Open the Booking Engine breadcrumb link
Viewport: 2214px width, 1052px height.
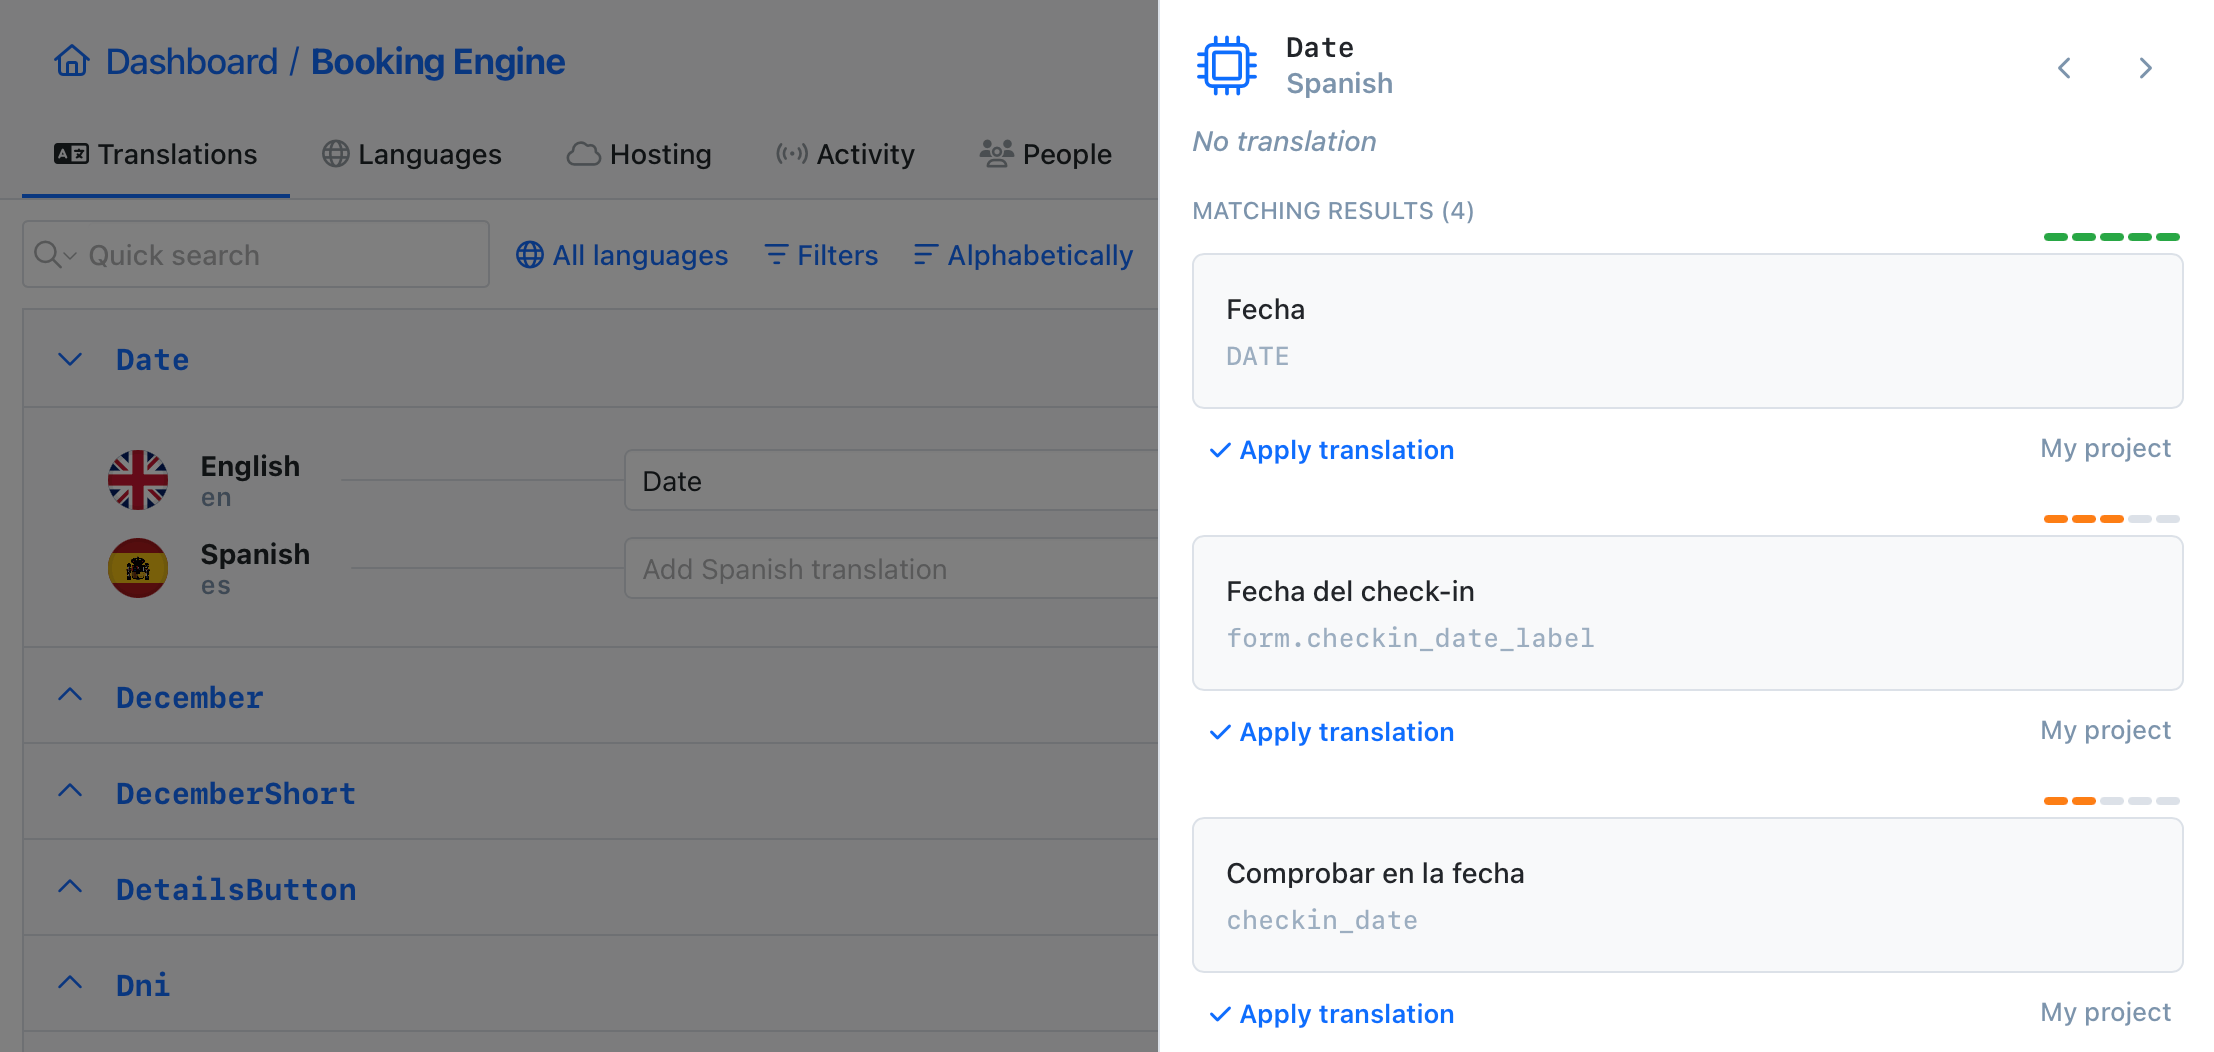click(x=438, y=62)
